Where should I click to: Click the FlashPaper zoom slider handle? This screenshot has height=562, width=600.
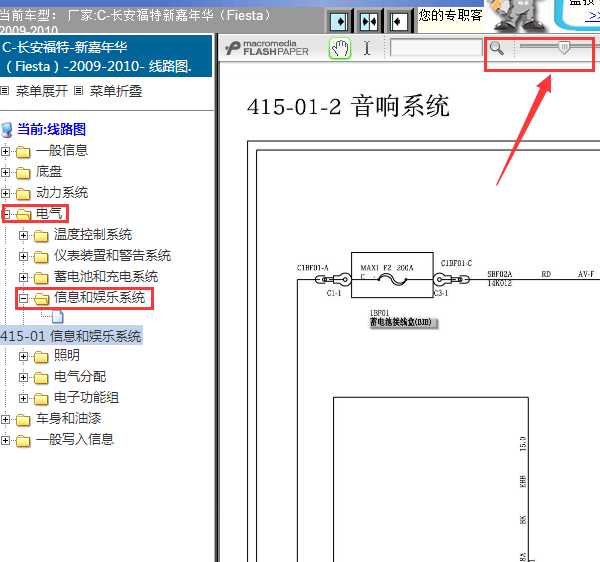(x=564, y=47)
